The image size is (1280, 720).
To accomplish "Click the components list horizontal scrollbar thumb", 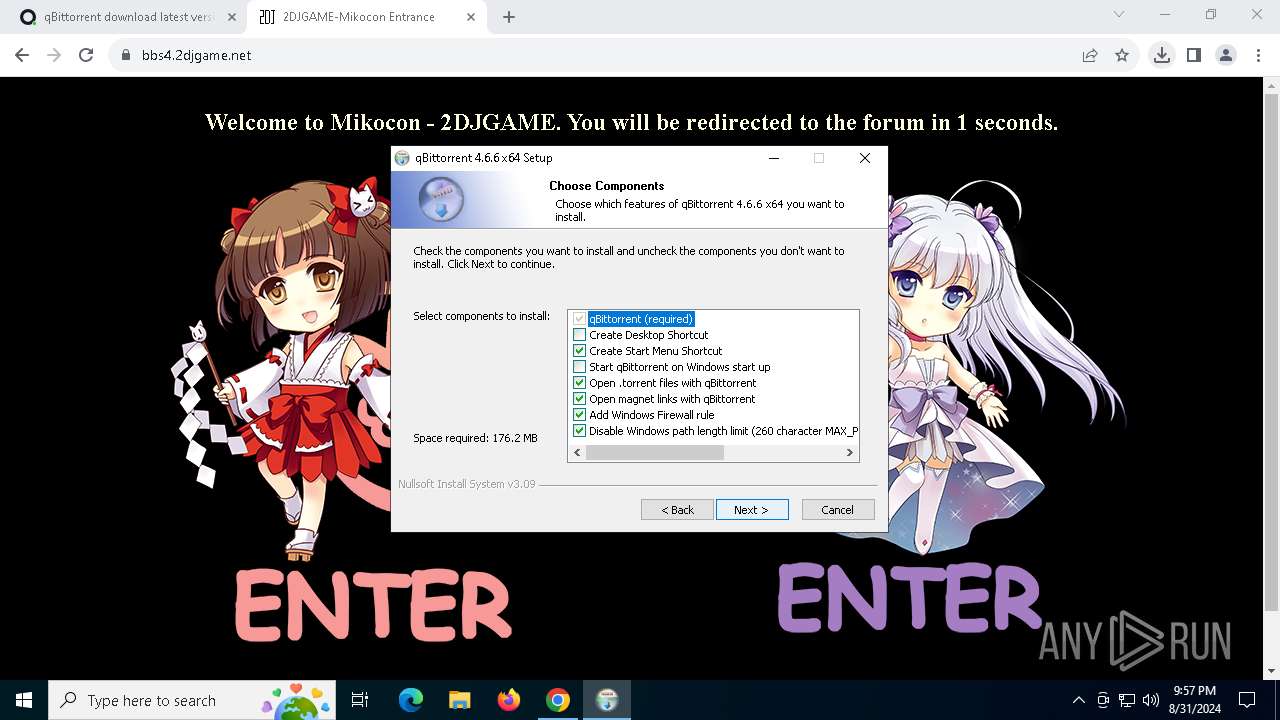I will [x=654, y=453].
